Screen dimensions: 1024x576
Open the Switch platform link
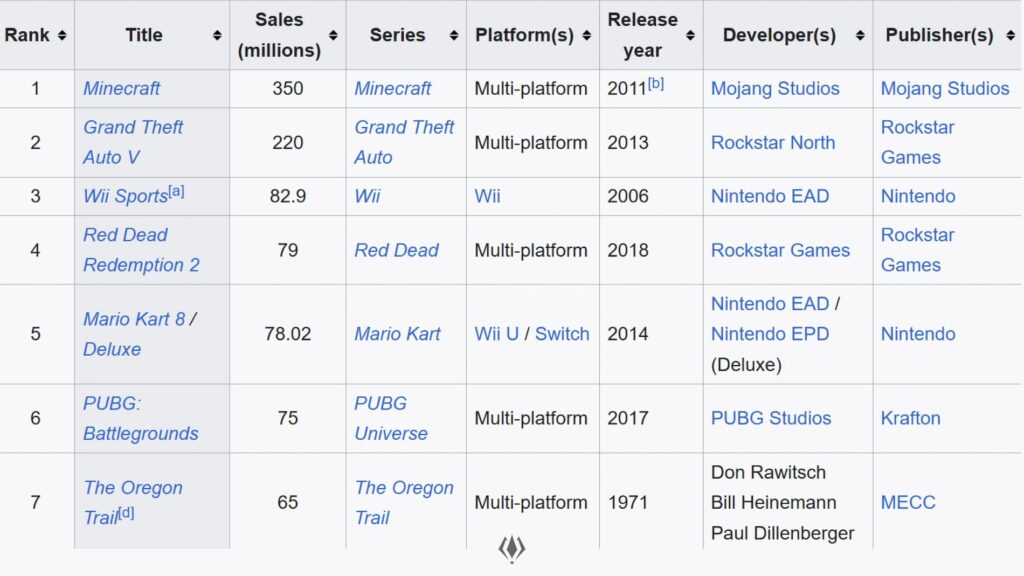click(x=562, y=334)
